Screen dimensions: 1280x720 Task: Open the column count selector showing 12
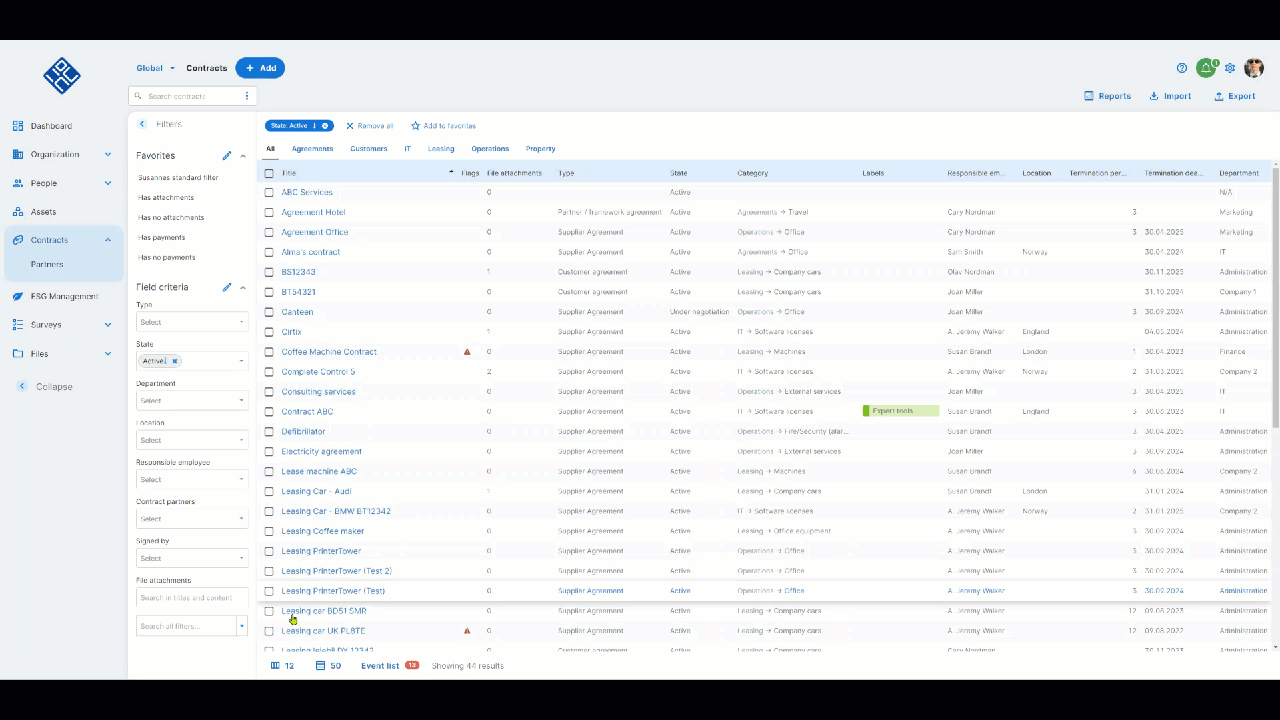[x=282, y=665]
